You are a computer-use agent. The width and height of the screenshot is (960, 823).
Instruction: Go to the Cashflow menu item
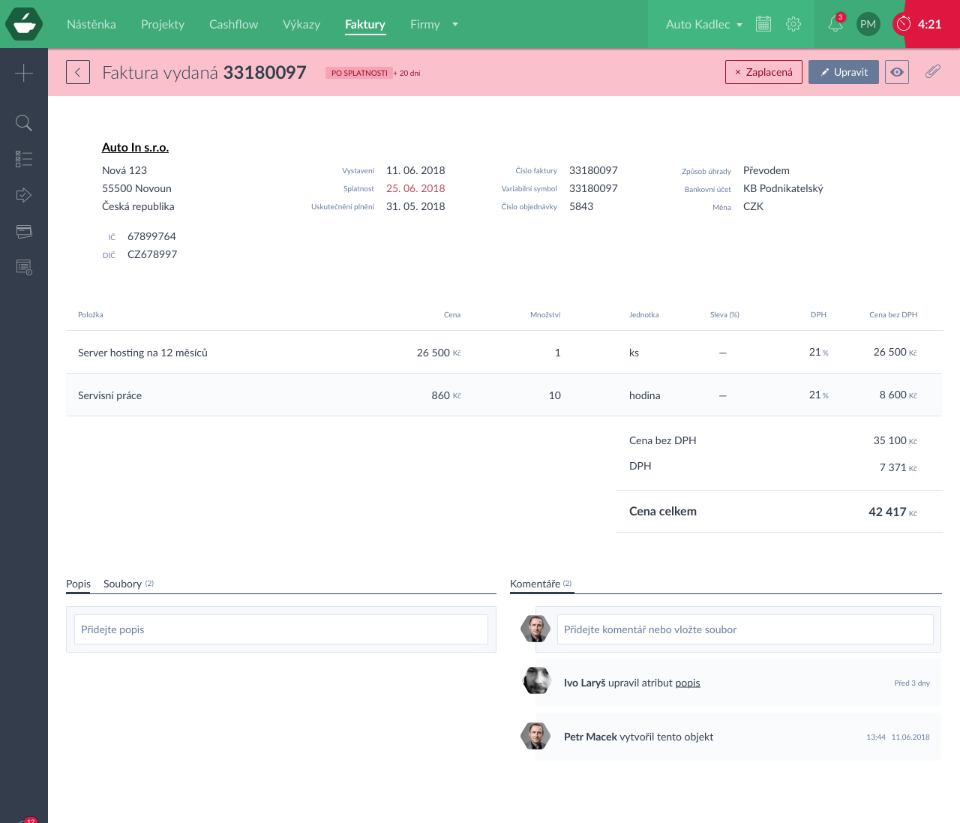coord(233,24)
